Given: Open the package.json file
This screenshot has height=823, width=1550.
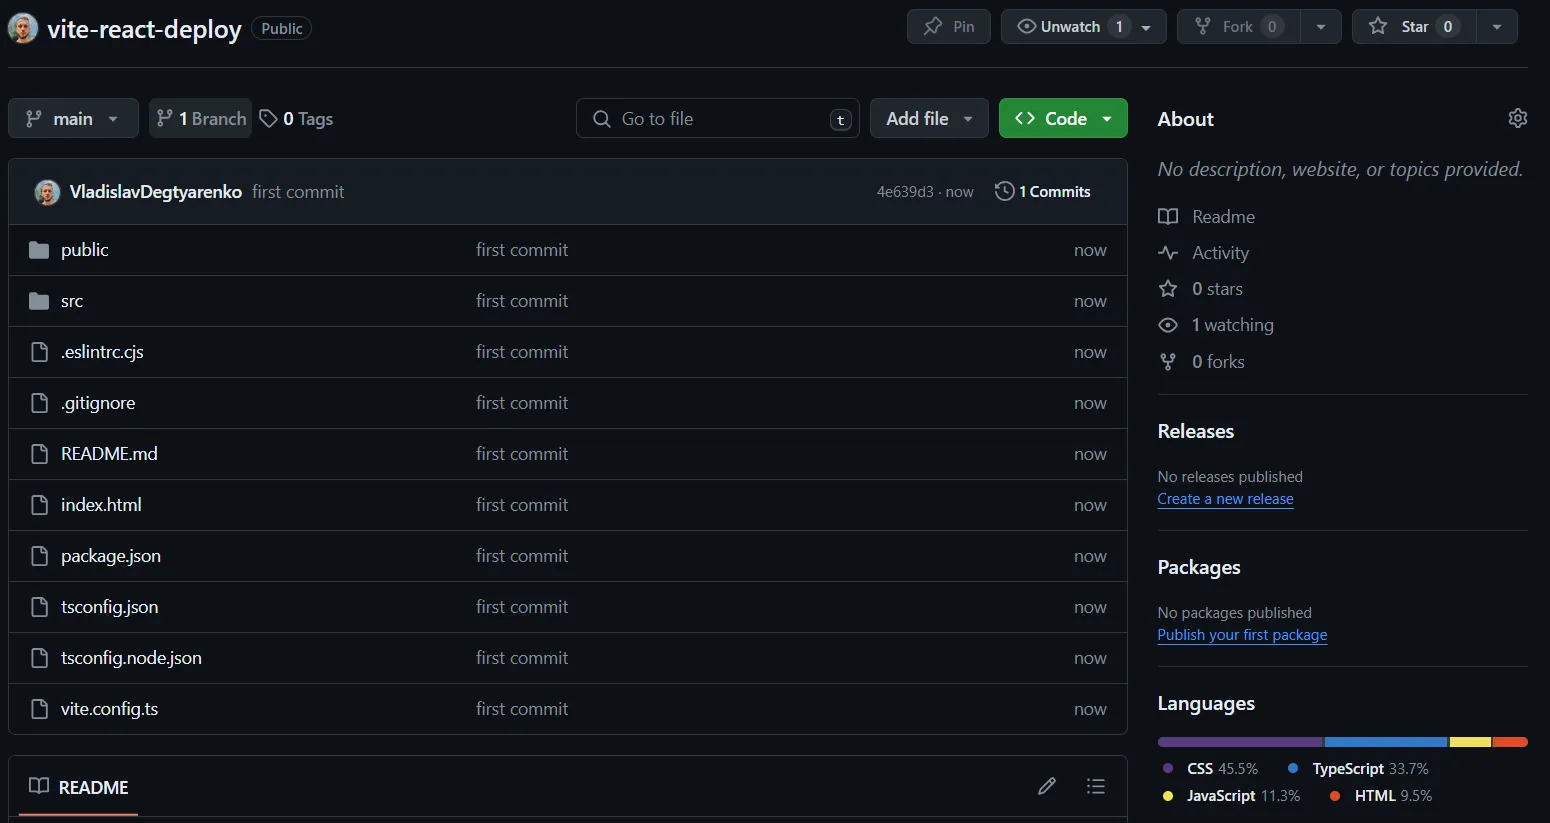Looking at the screenshot, I should tap(111, 556).
